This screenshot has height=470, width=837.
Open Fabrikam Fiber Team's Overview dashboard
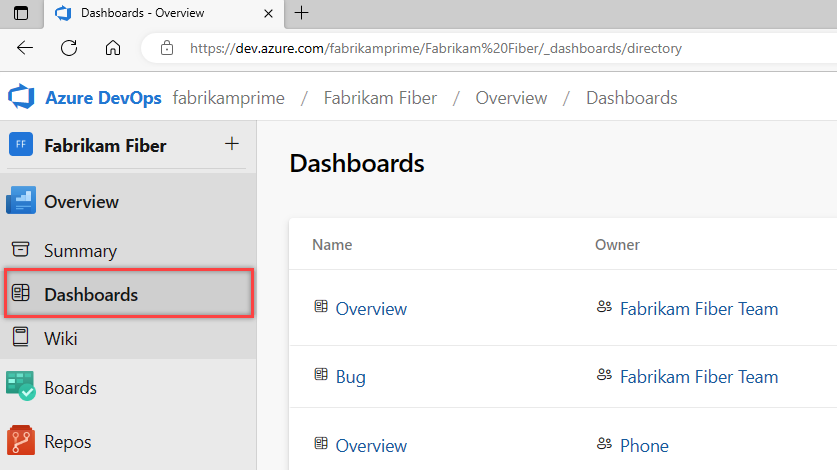coord(371,309)
